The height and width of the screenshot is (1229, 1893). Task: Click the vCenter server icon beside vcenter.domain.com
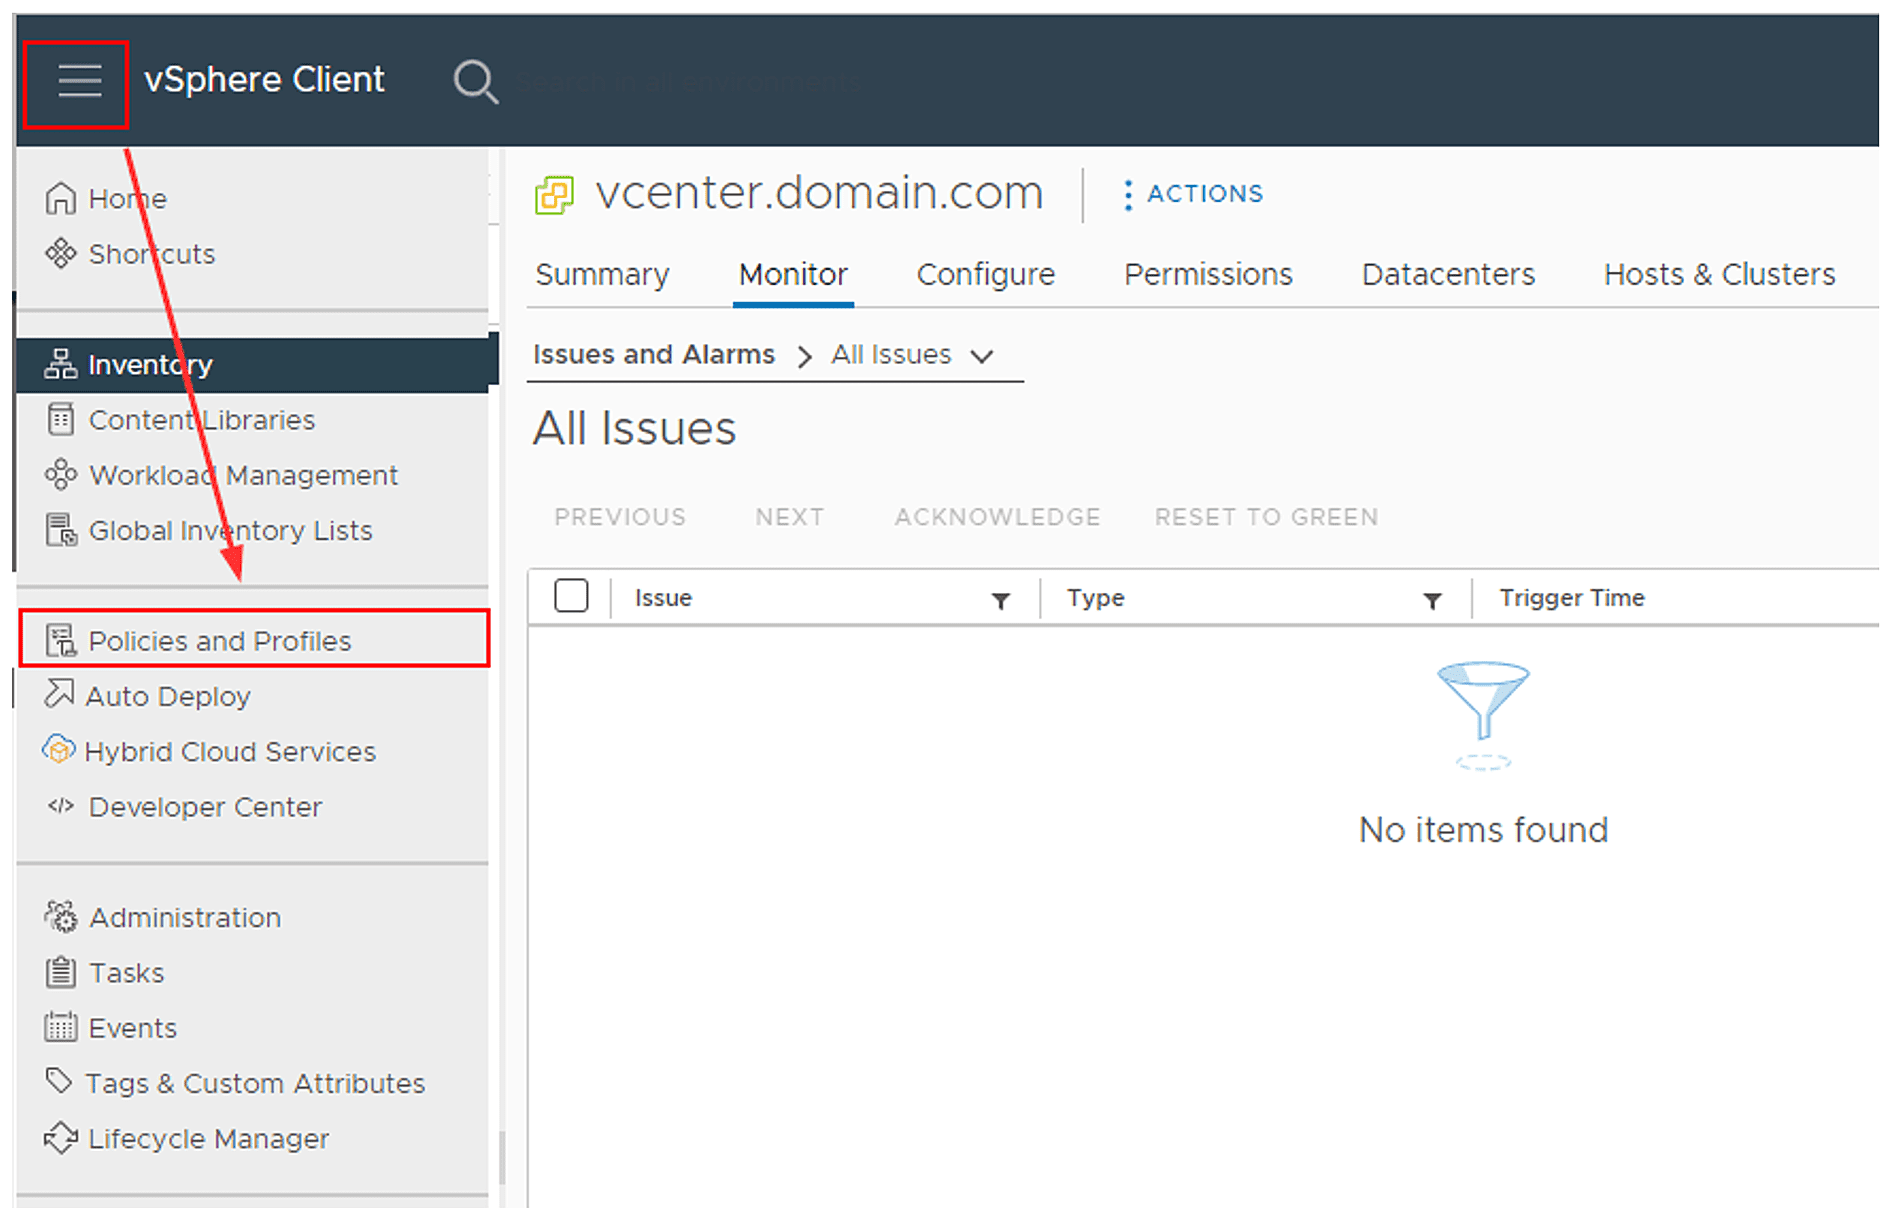pyautogui.click(x=554, y=195)
